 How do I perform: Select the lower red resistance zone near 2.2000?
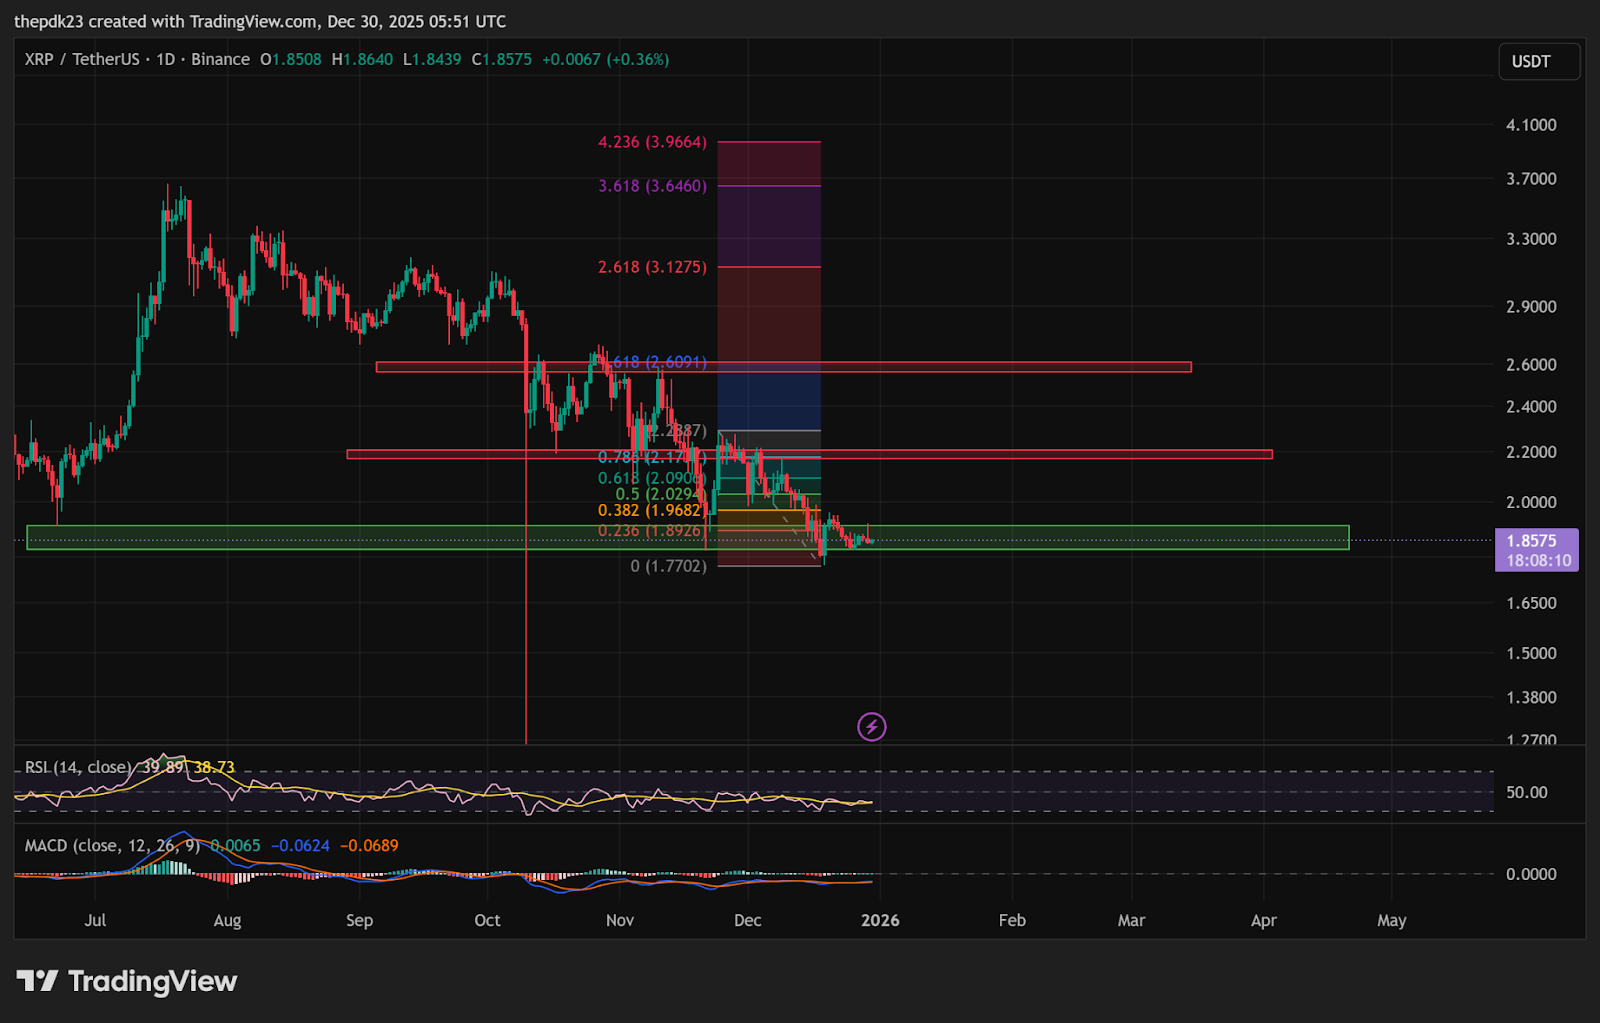(x=1050, y=454)
